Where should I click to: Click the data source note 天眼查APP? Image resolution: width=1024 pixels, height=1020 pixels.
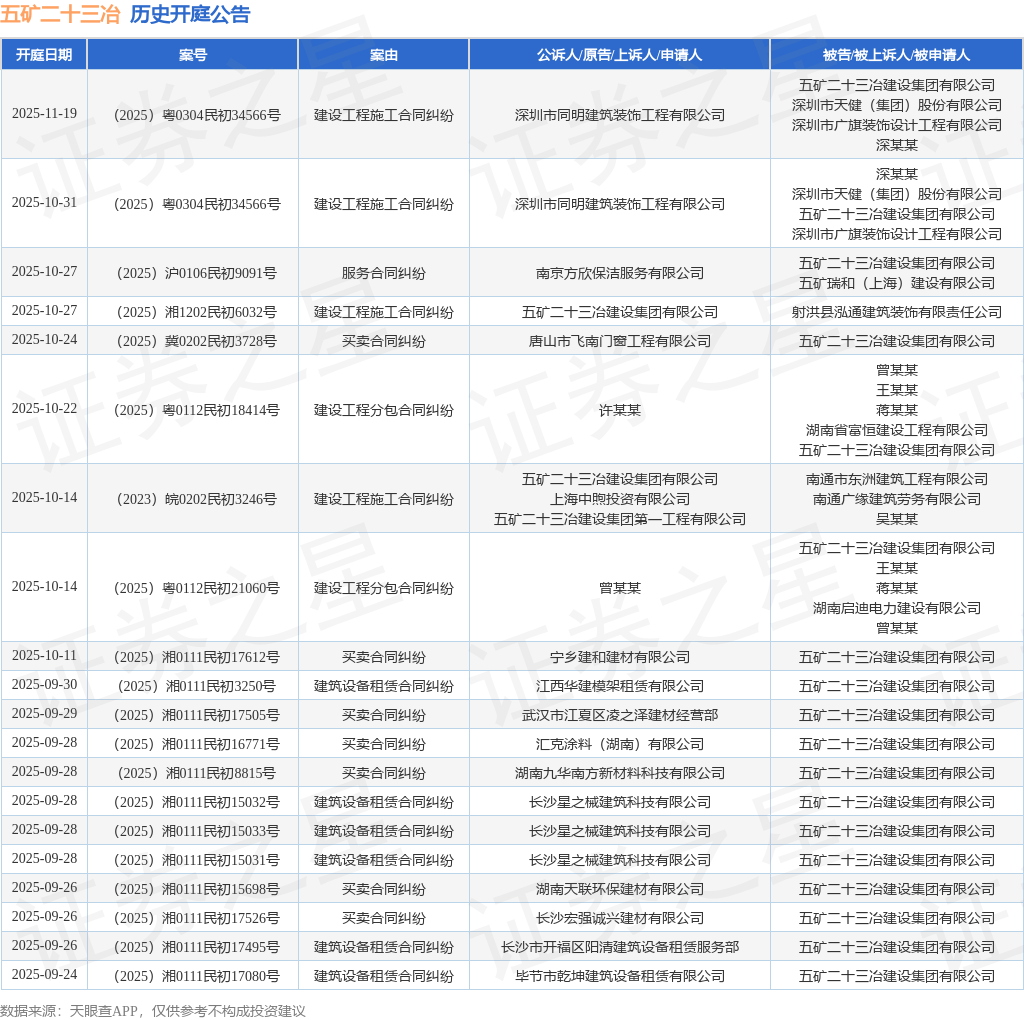(x=103, y=1011)
